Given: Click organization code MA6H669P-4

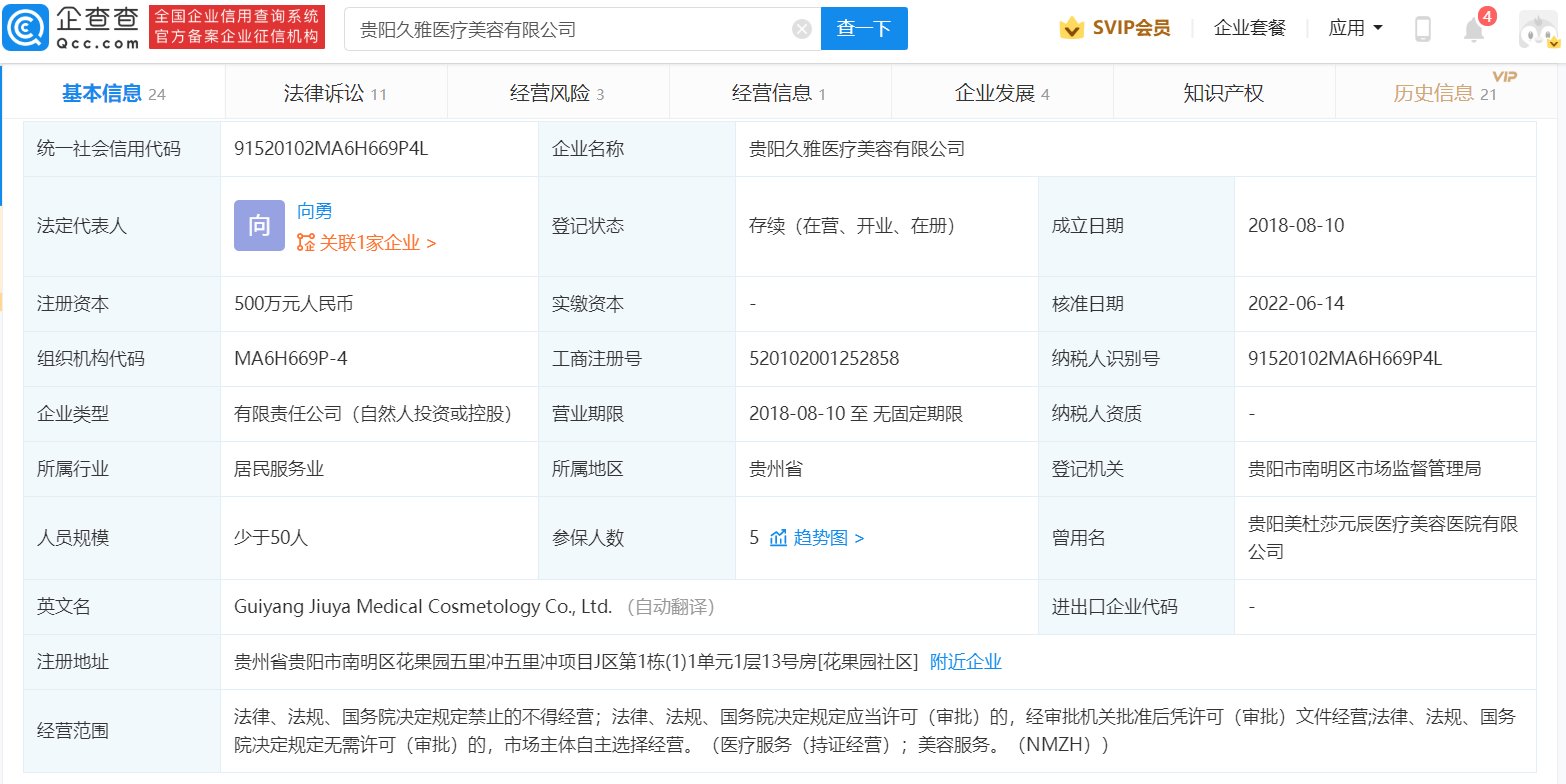Looking at the screenshot, I should pos(291,359).
